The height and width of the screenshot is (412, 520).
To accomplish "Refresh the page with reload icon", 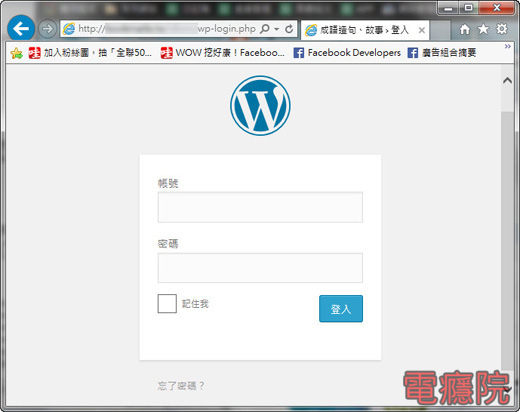I will pyautogui.click(x=289, y=29).
